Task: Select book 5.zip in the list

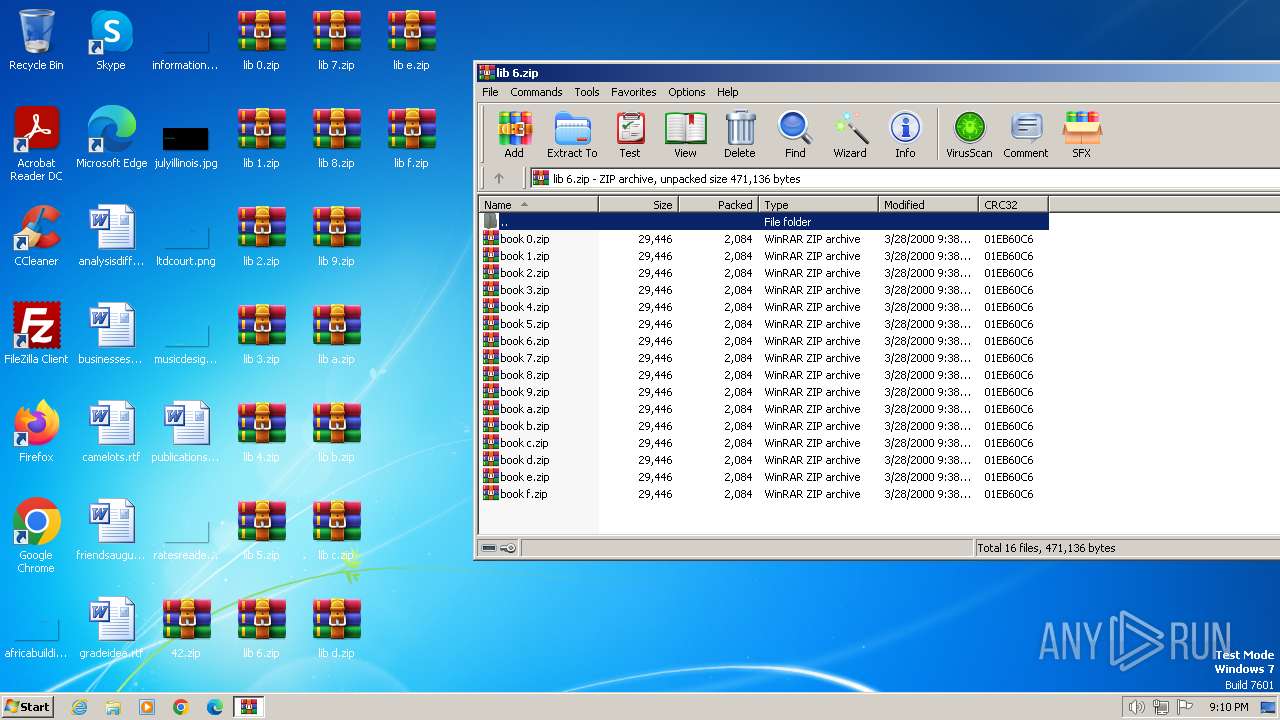Action: click(x=764, y=324)
